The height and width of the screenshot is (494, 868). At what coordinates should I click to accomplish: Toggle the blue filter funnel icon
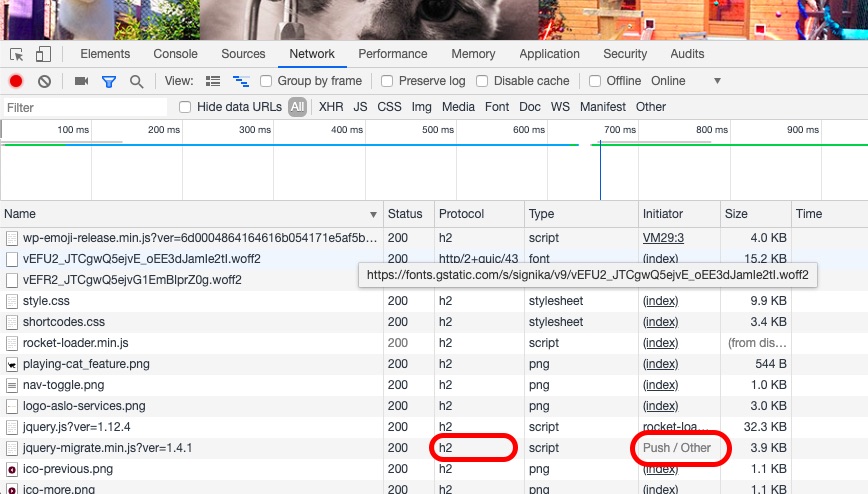pos(108,82)
